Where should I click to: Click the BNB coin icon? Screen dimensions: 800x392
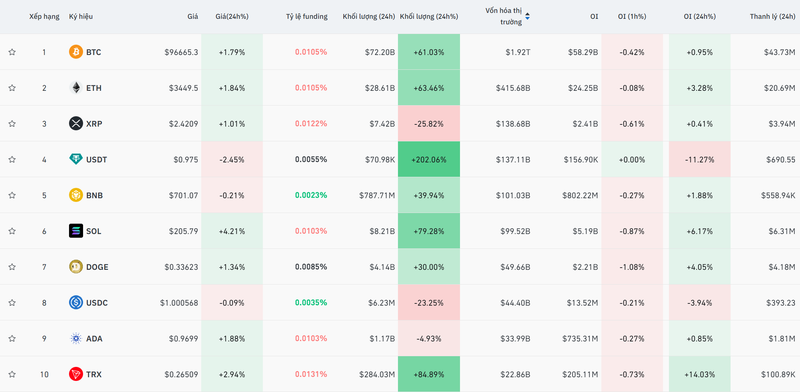coord(76,195)
